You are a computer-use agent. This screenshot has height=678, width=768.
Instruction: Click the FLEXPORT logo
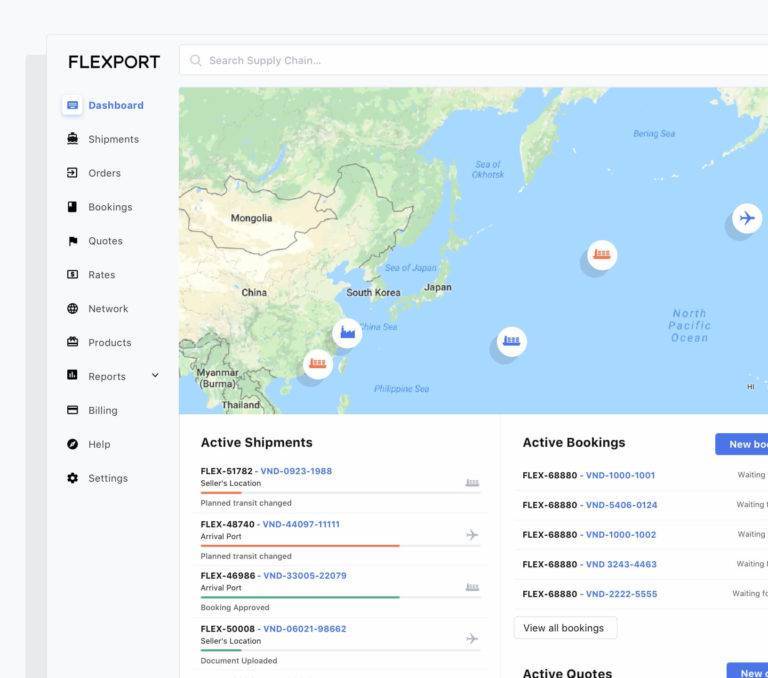[114, 62]
